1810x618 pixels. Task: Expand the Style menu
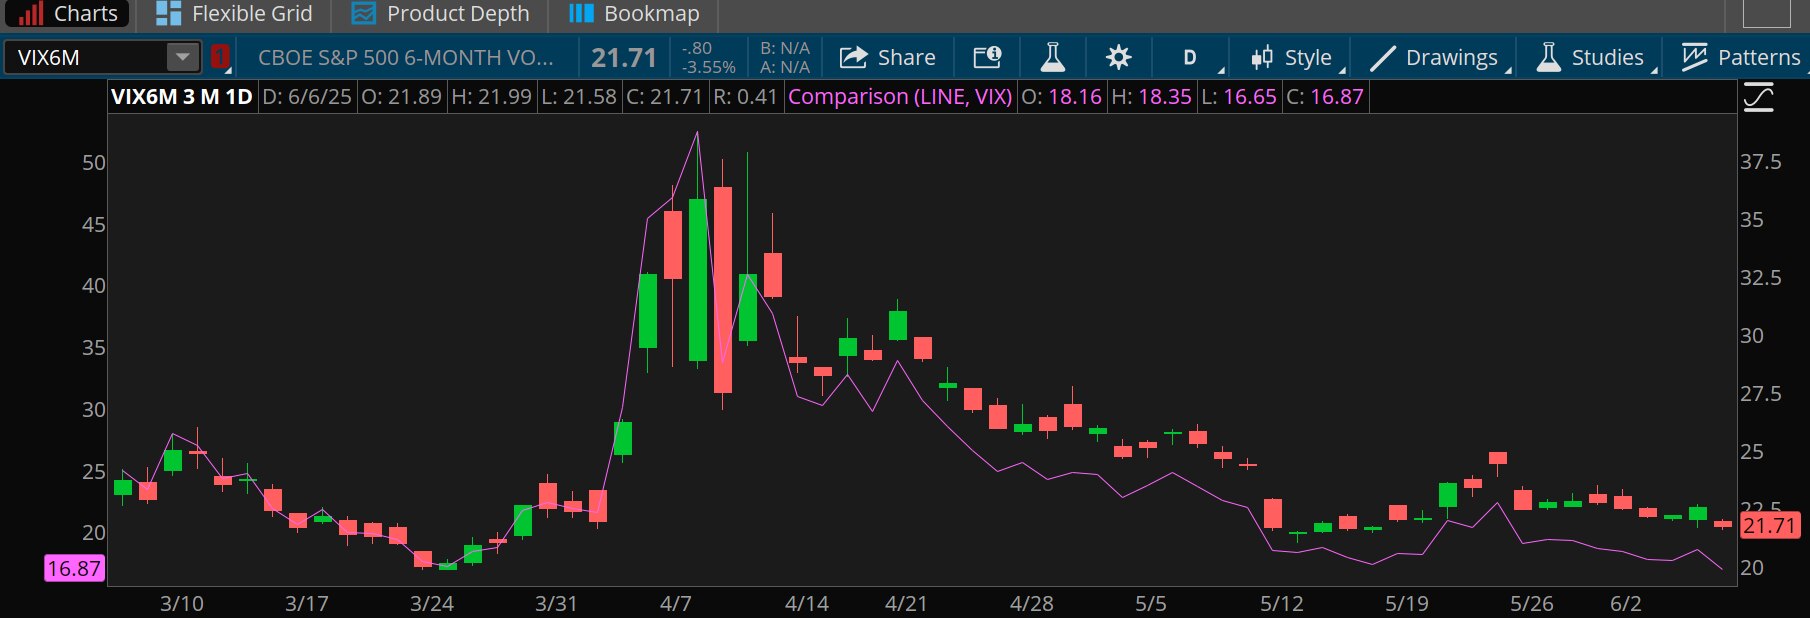(1292, 57)
